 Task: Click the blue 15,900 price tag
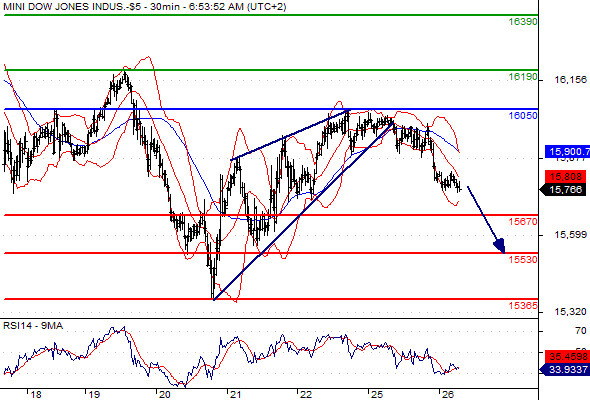coord(567,152)
